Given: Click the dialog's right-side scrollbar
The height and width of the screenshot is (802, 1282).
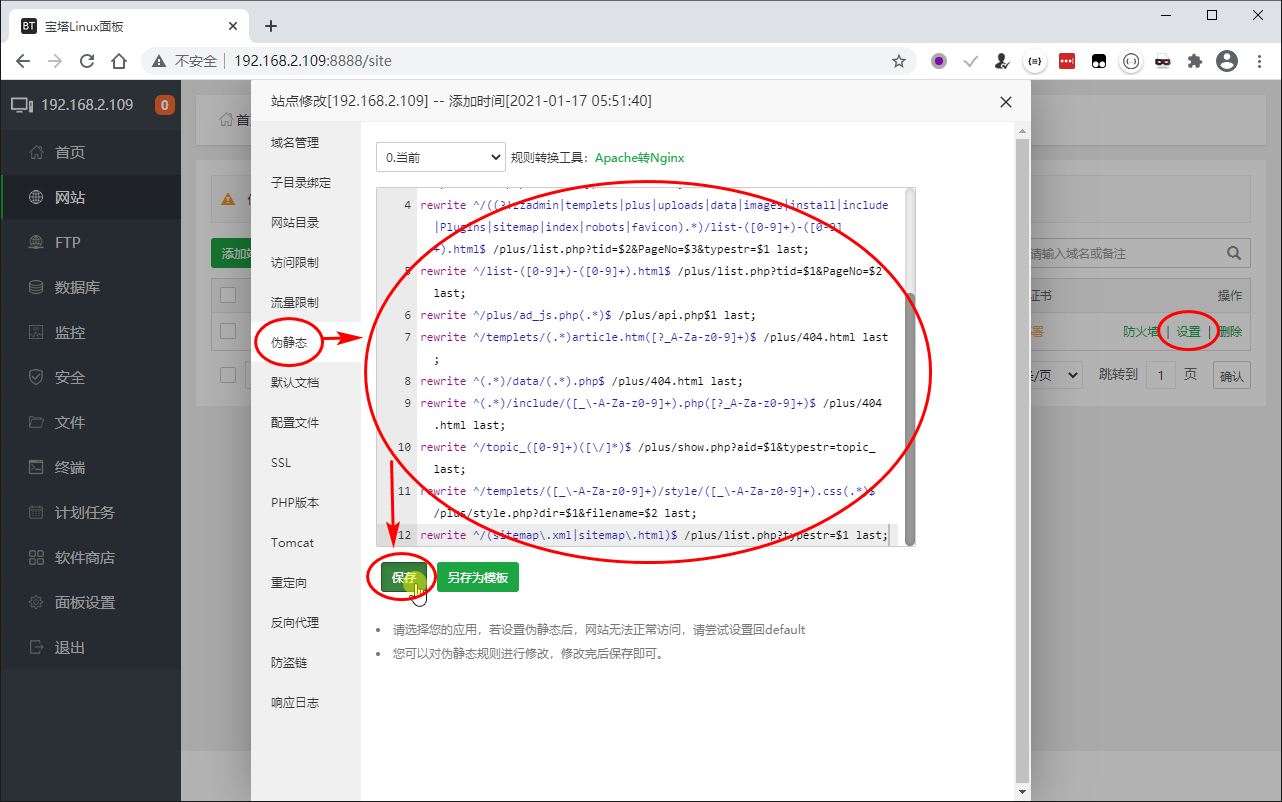Looking at the screenshot, I should pyautogui.click(x=1022, y=460).
